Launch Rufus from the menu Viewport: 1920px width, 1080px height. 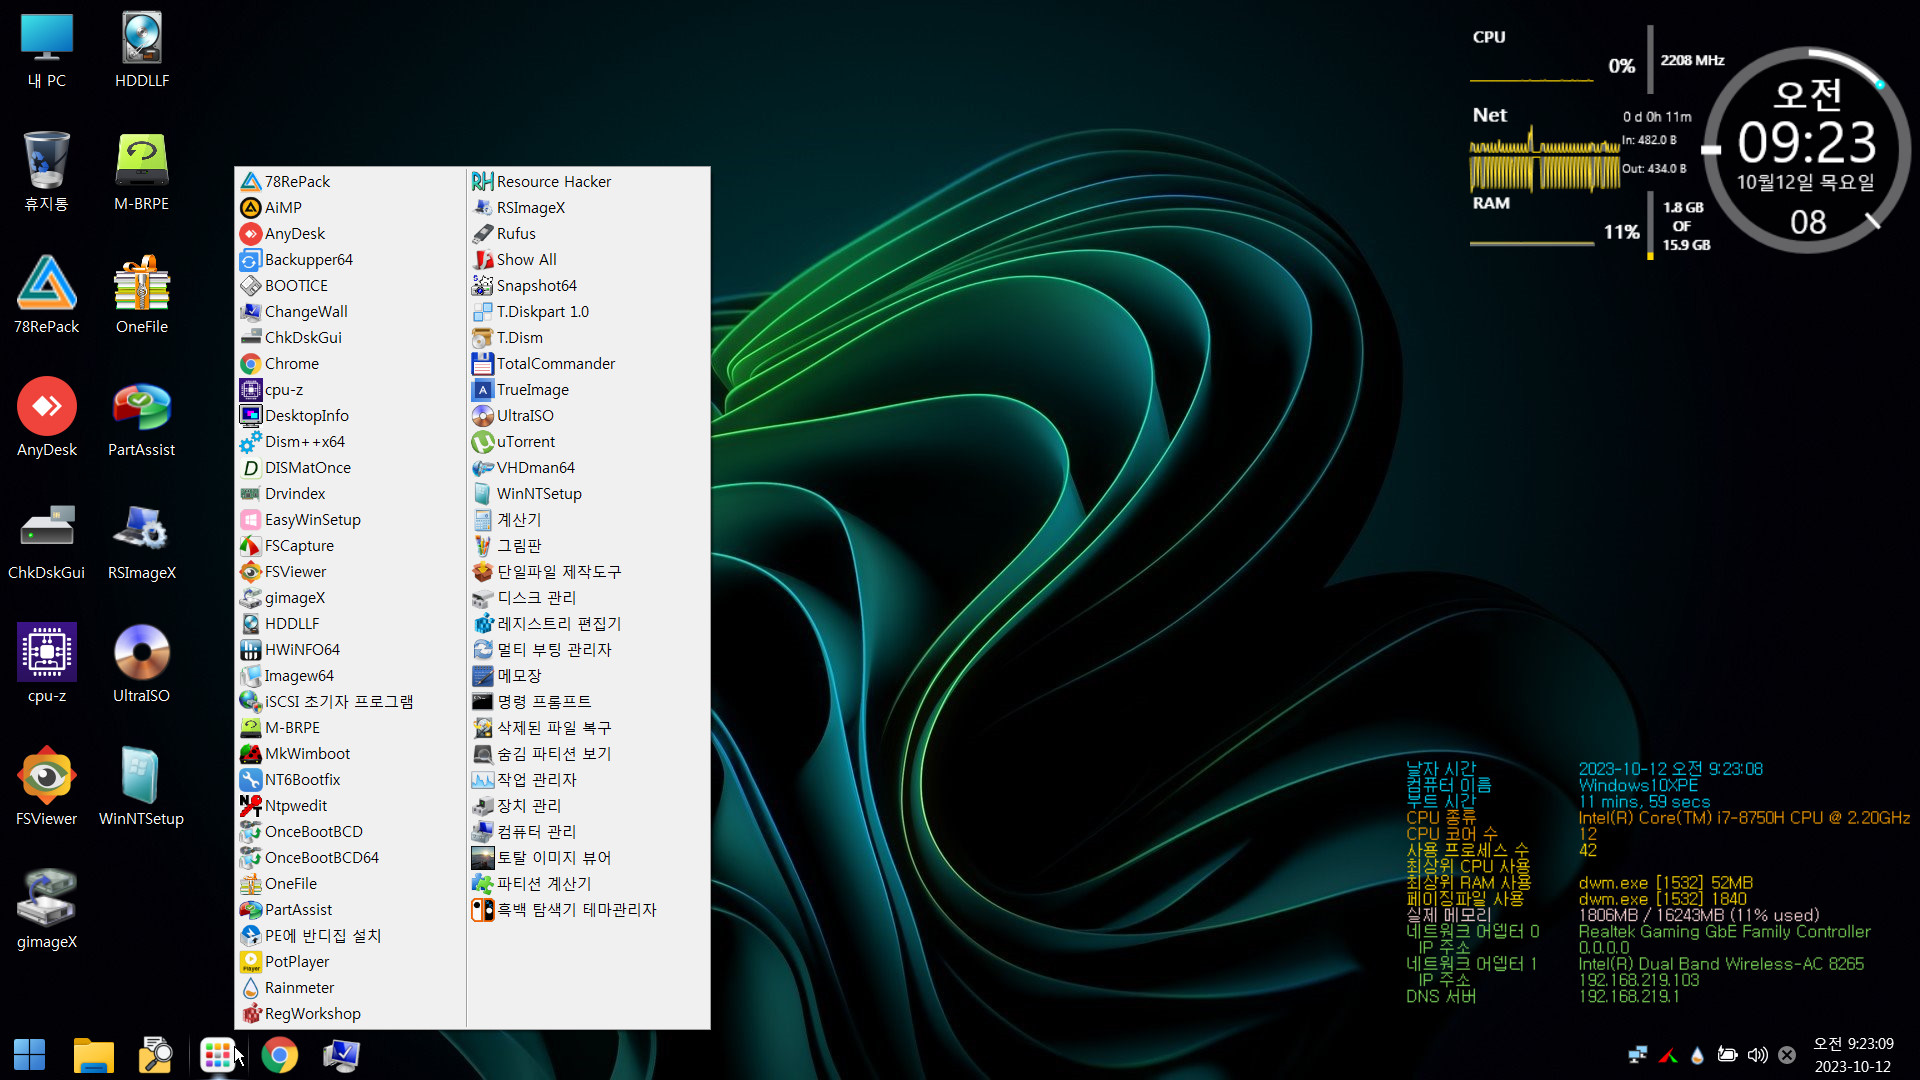click(x=588, y=233)
